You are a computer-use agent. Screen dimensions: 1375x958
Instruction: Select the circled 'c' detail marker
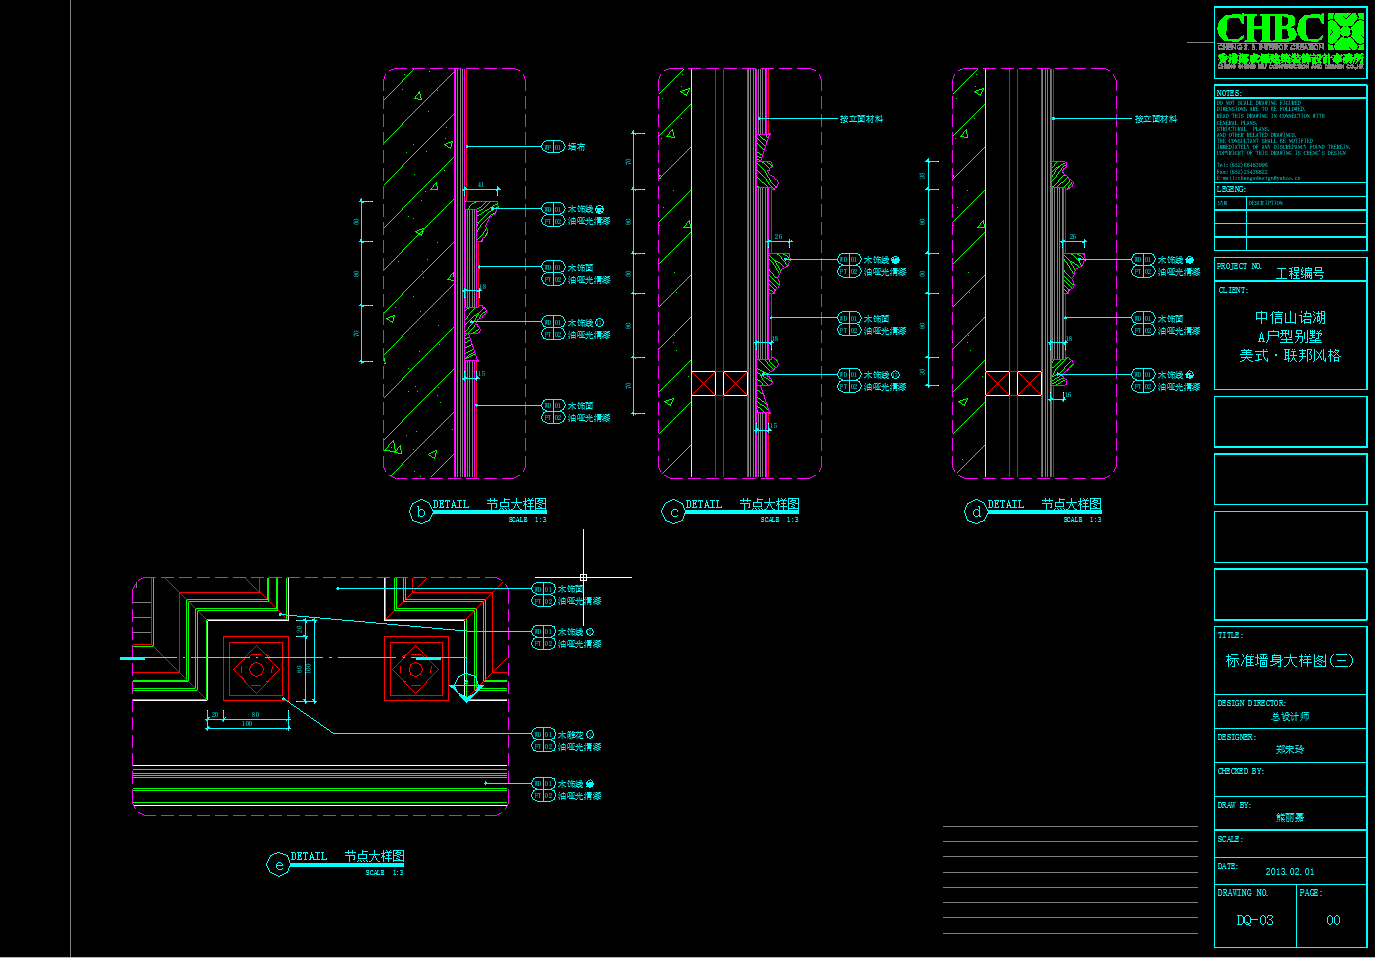(673, 512)
